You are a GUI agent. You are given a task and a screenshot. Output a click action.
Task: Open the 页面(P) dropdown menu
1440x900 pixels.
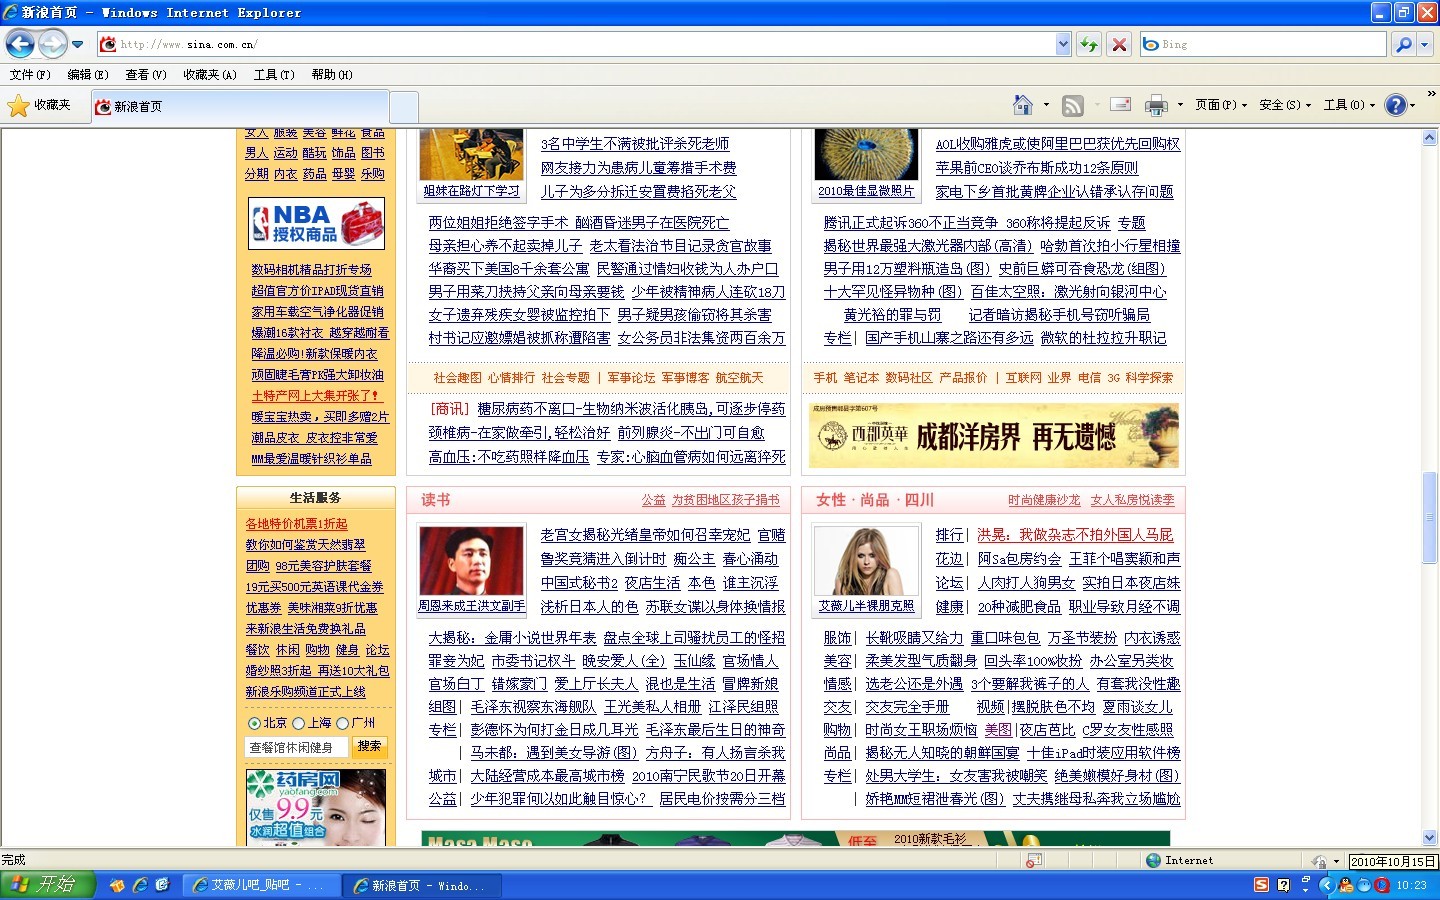tap(1221, 105)
